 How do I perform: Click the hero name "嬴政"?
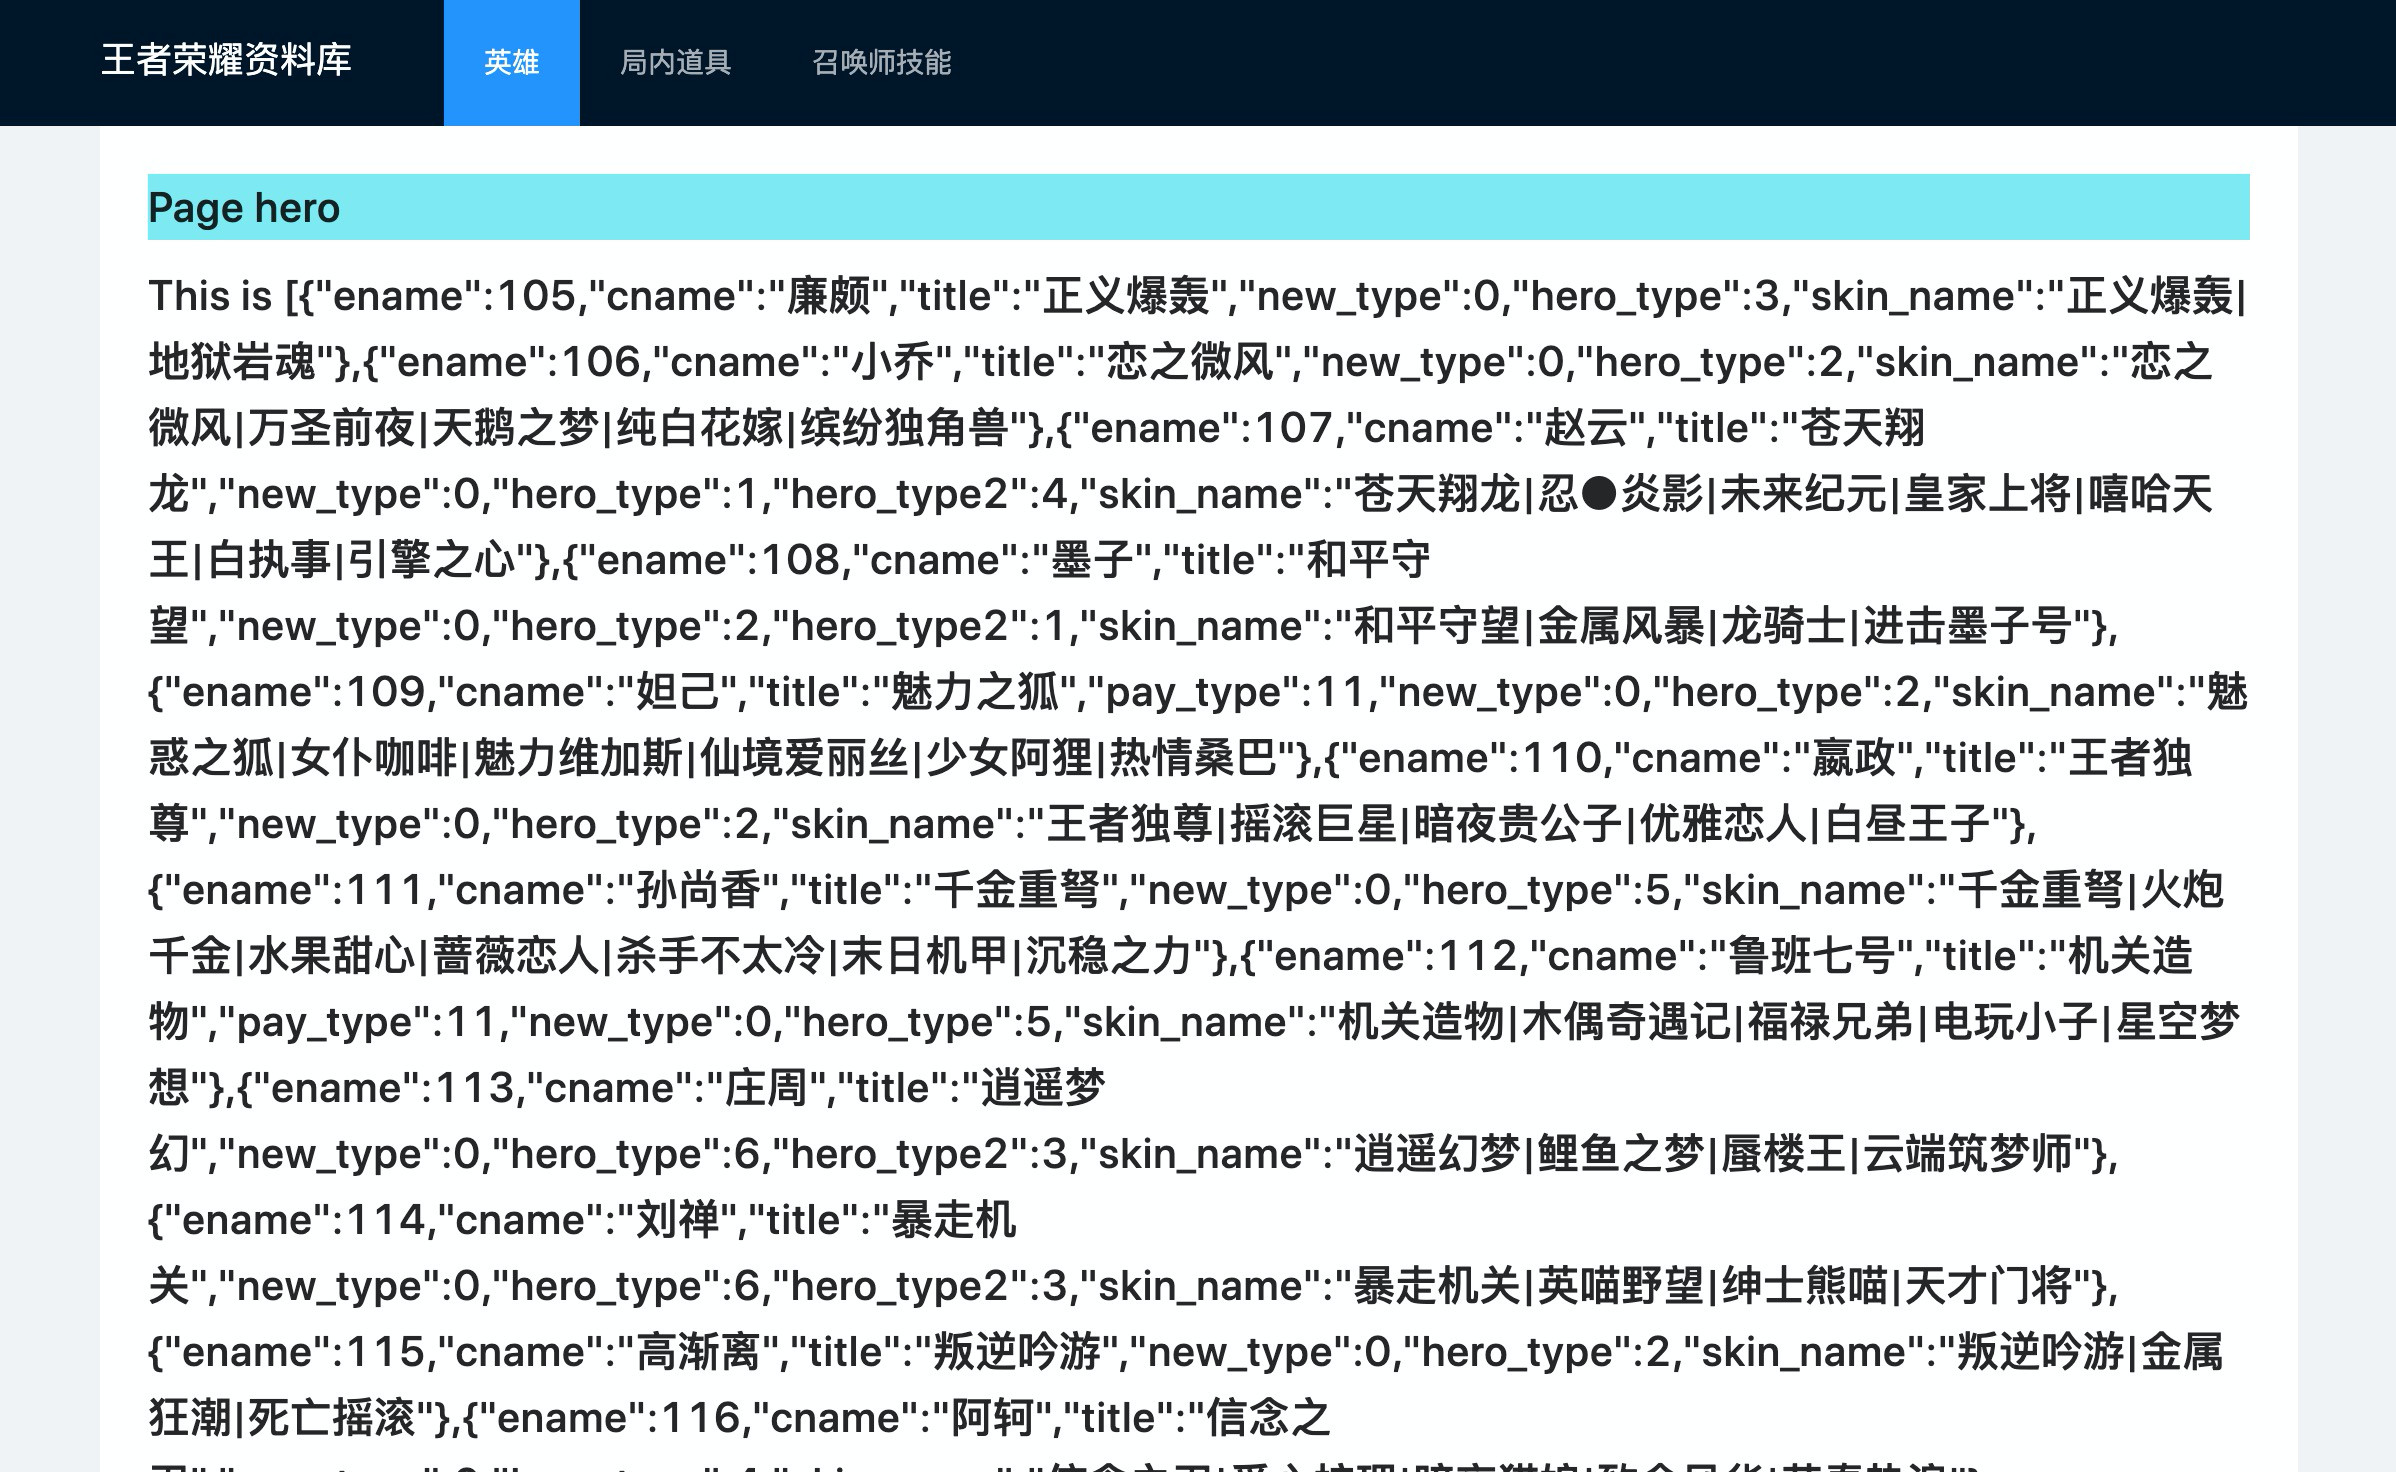pyautogui.click(x=1854, y=758)
